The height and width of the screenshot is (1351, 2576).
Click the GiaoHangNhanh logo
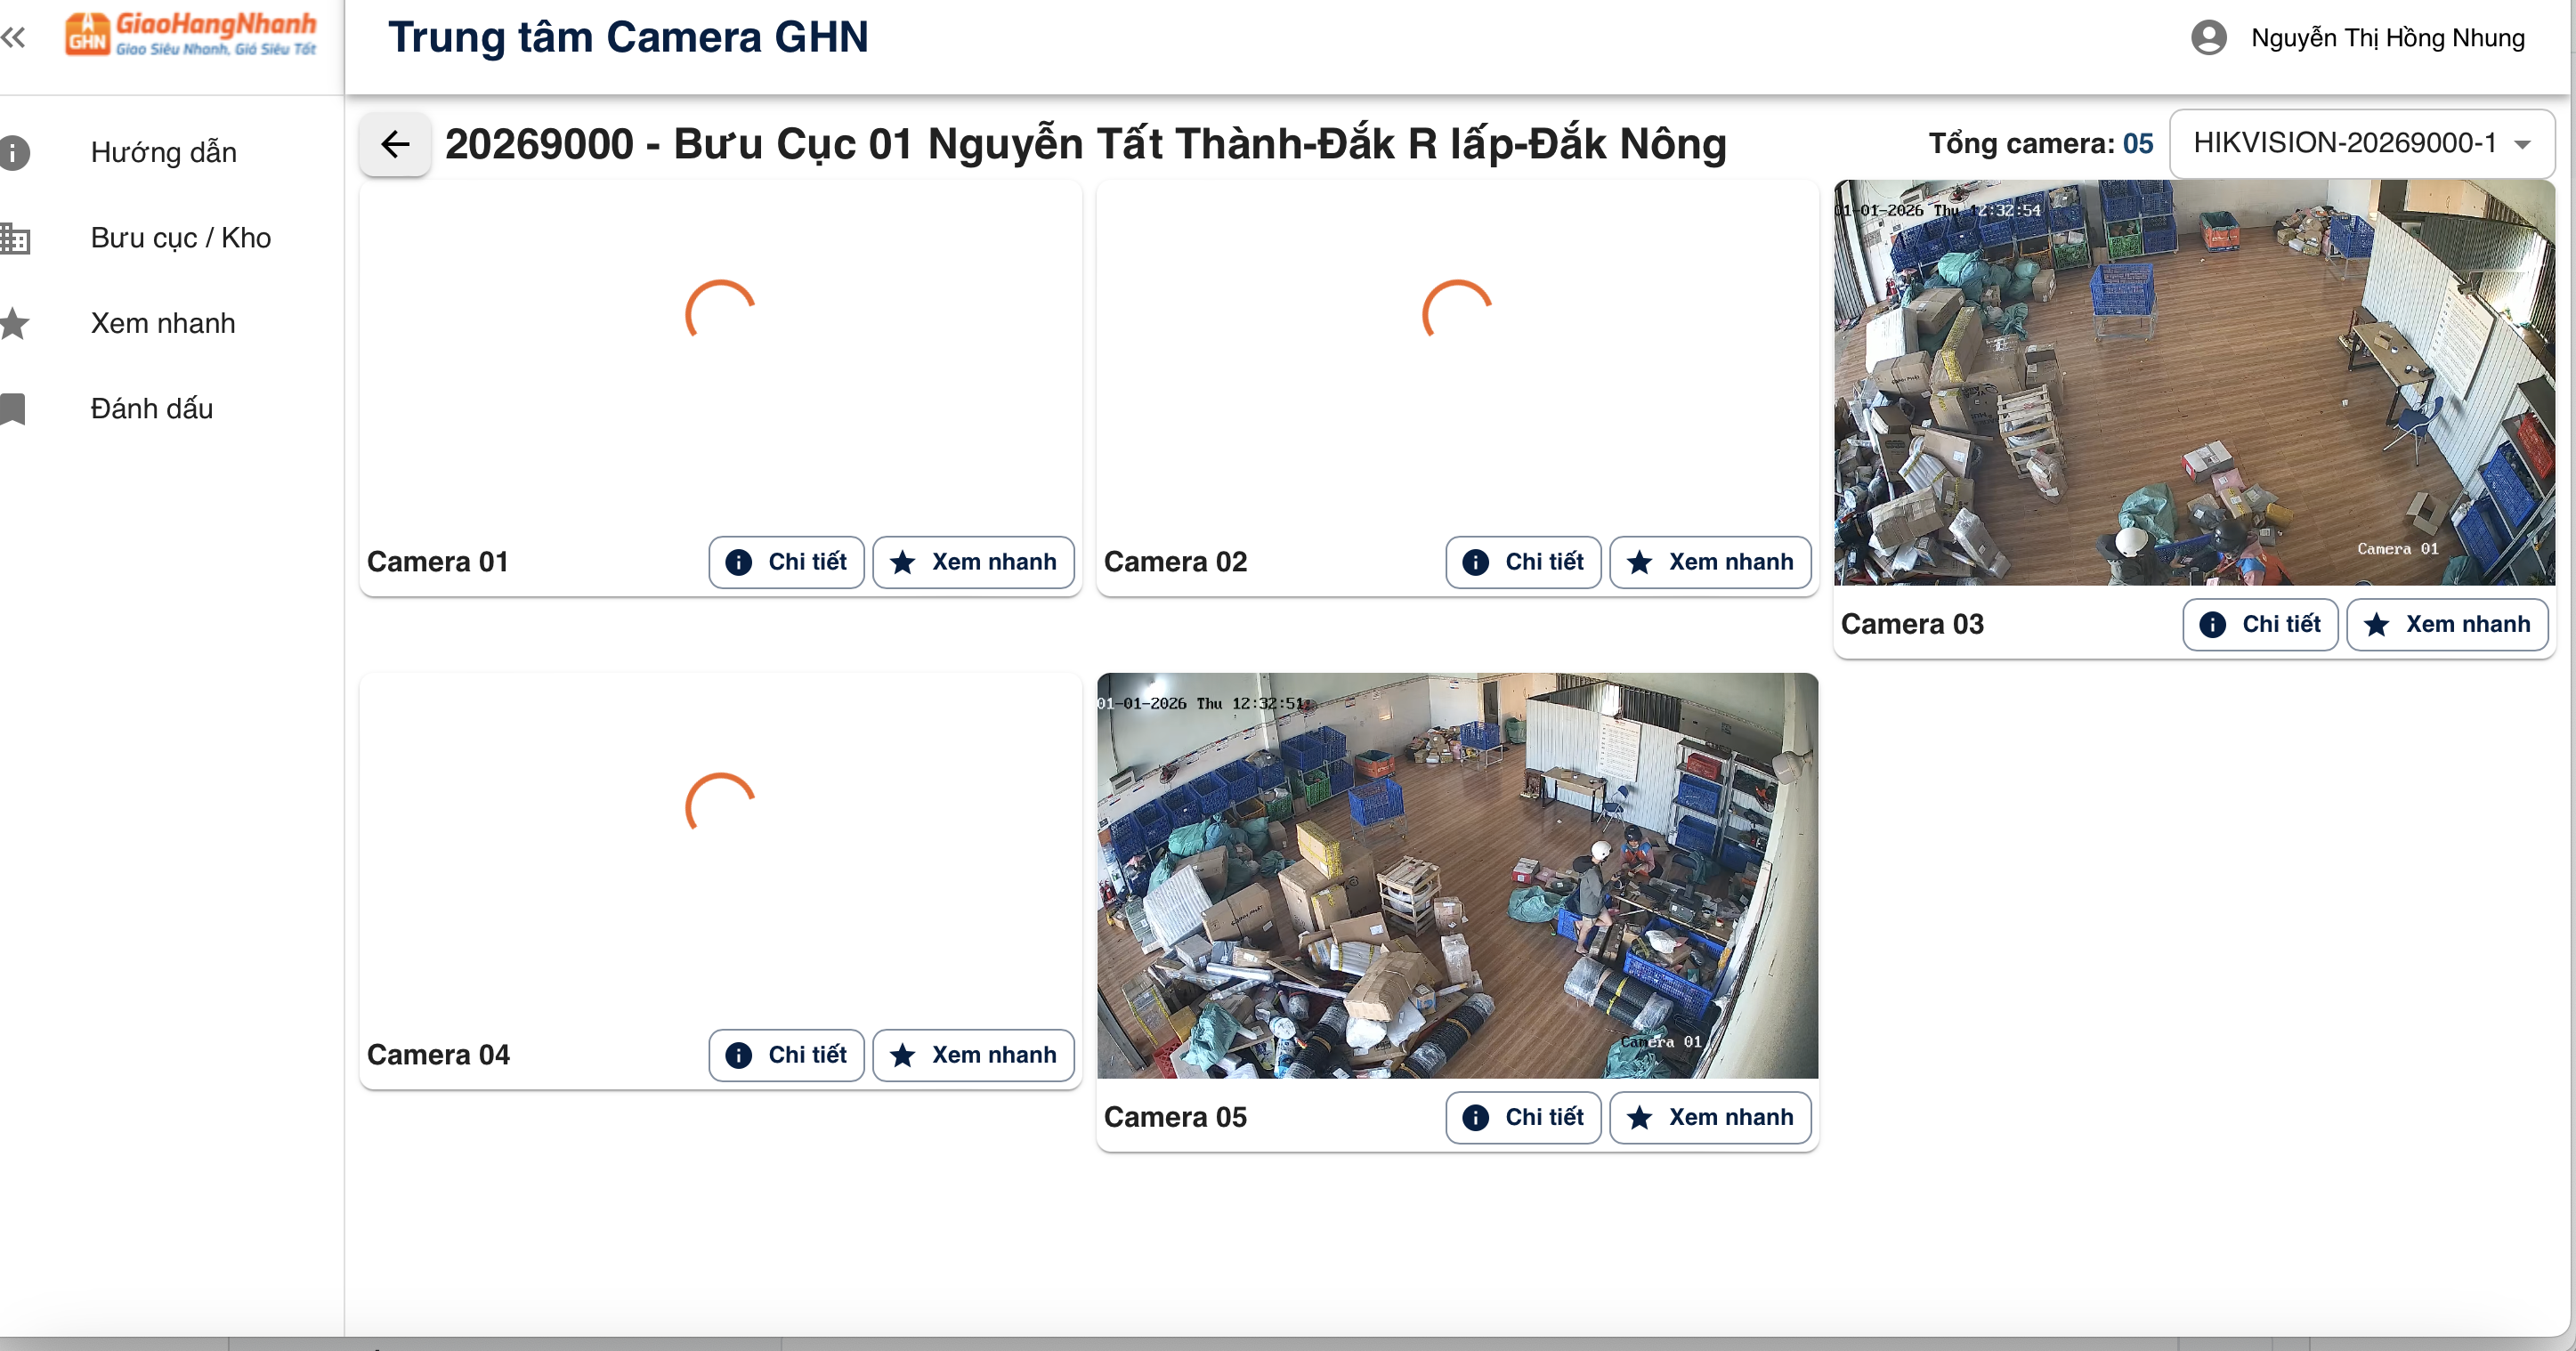(190, 35)
